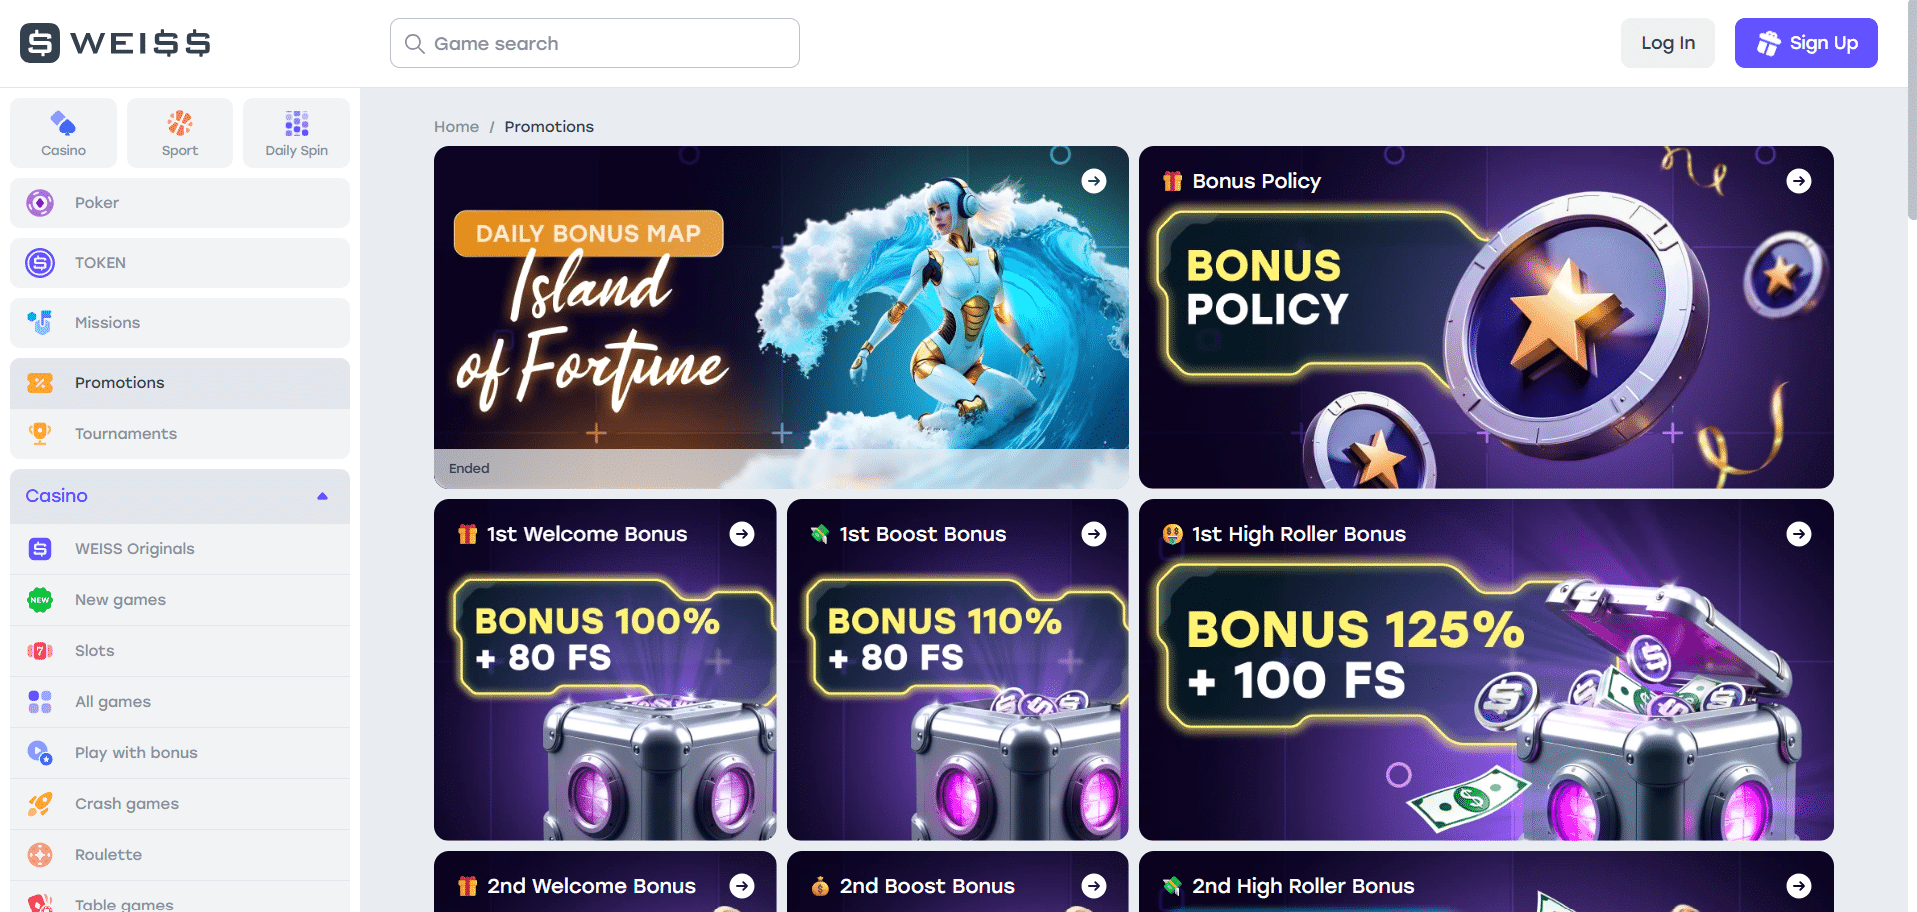
Task: Open arrow on Bonus Policy card
Action: 1799,181
